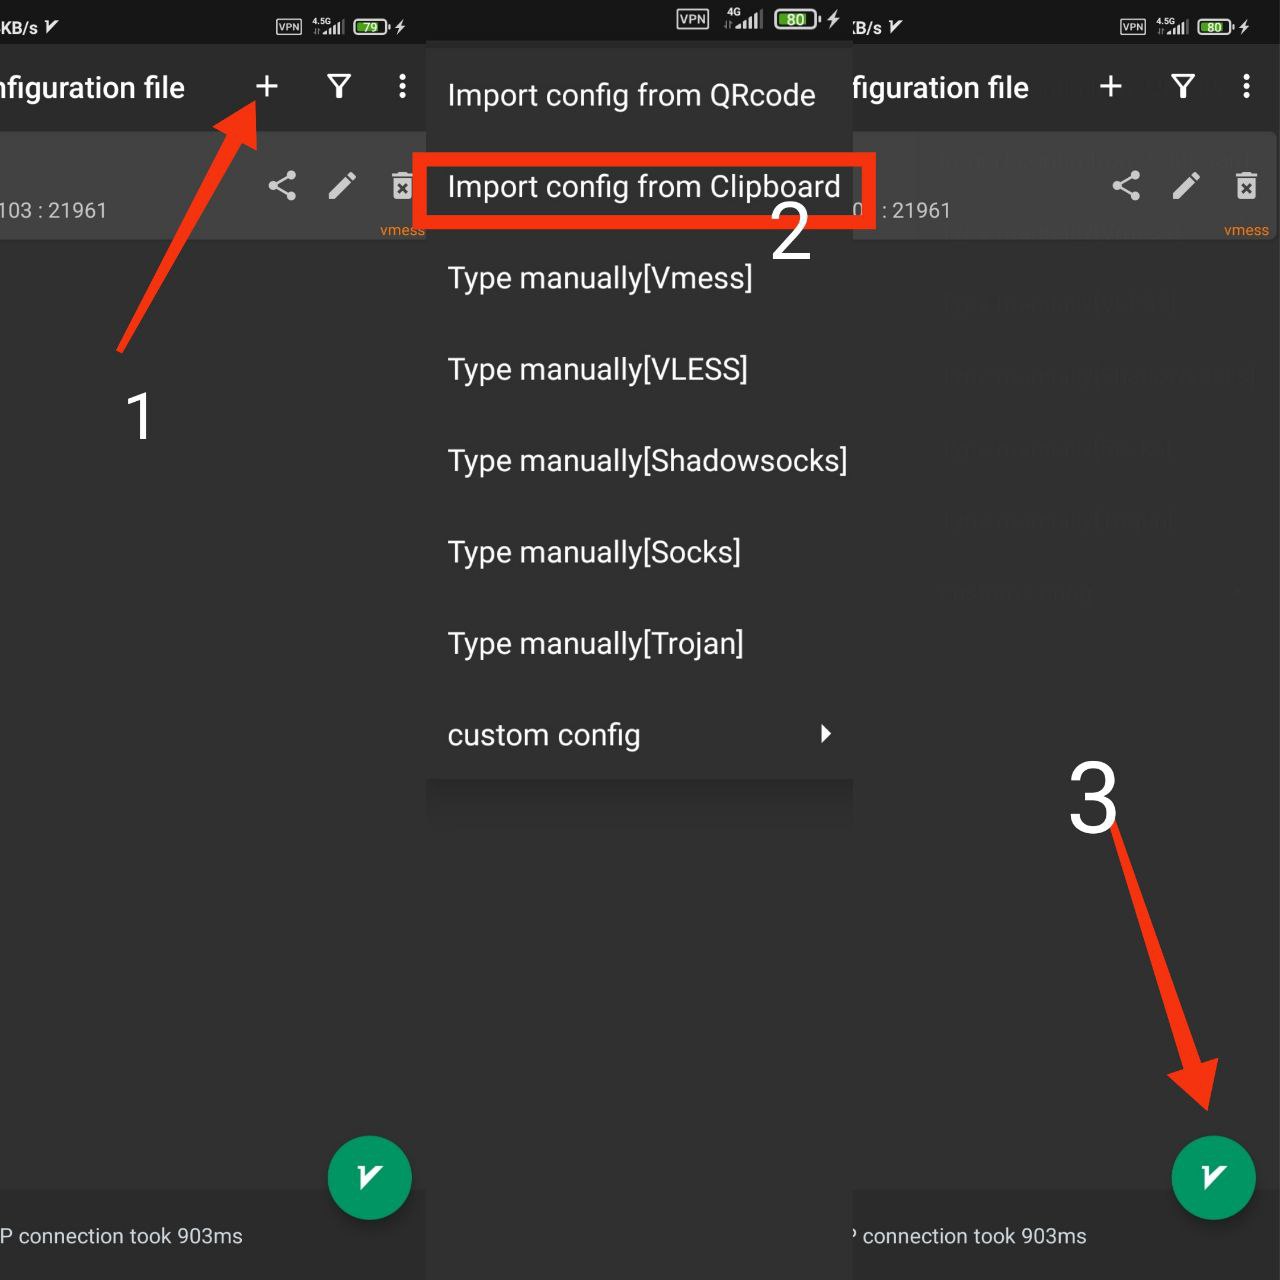Expand the custom config submenu arrow
Screen dimensions: 1280x1280
pos(825,734)
